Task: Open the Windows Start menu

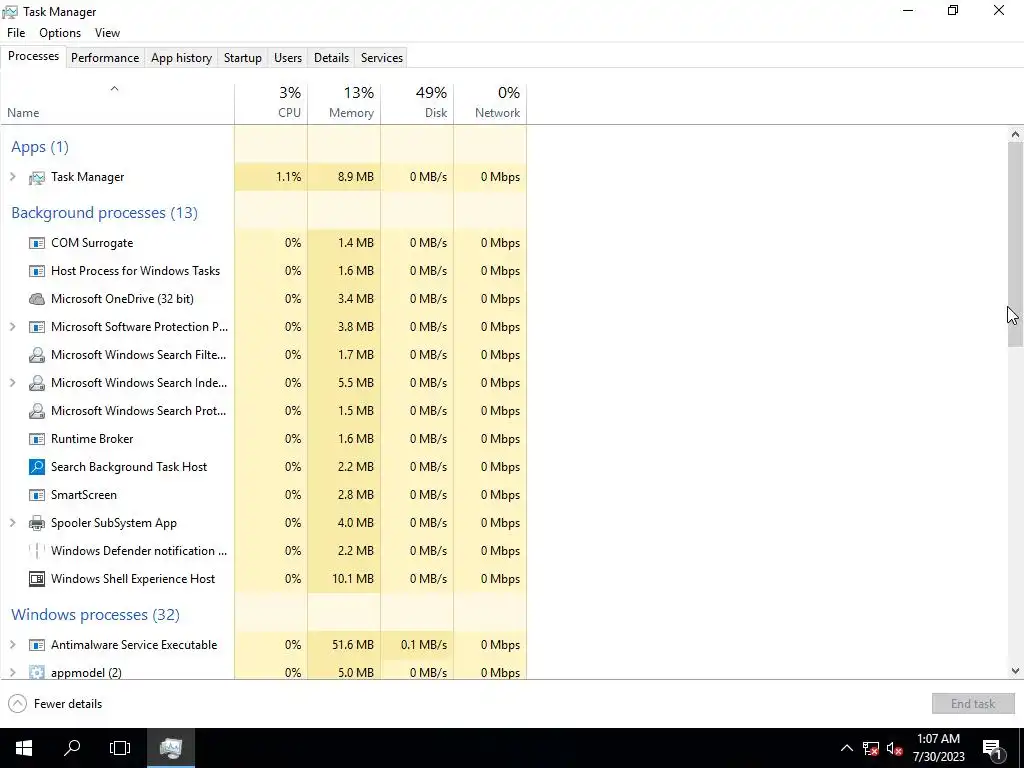Action: coord(24,748)
